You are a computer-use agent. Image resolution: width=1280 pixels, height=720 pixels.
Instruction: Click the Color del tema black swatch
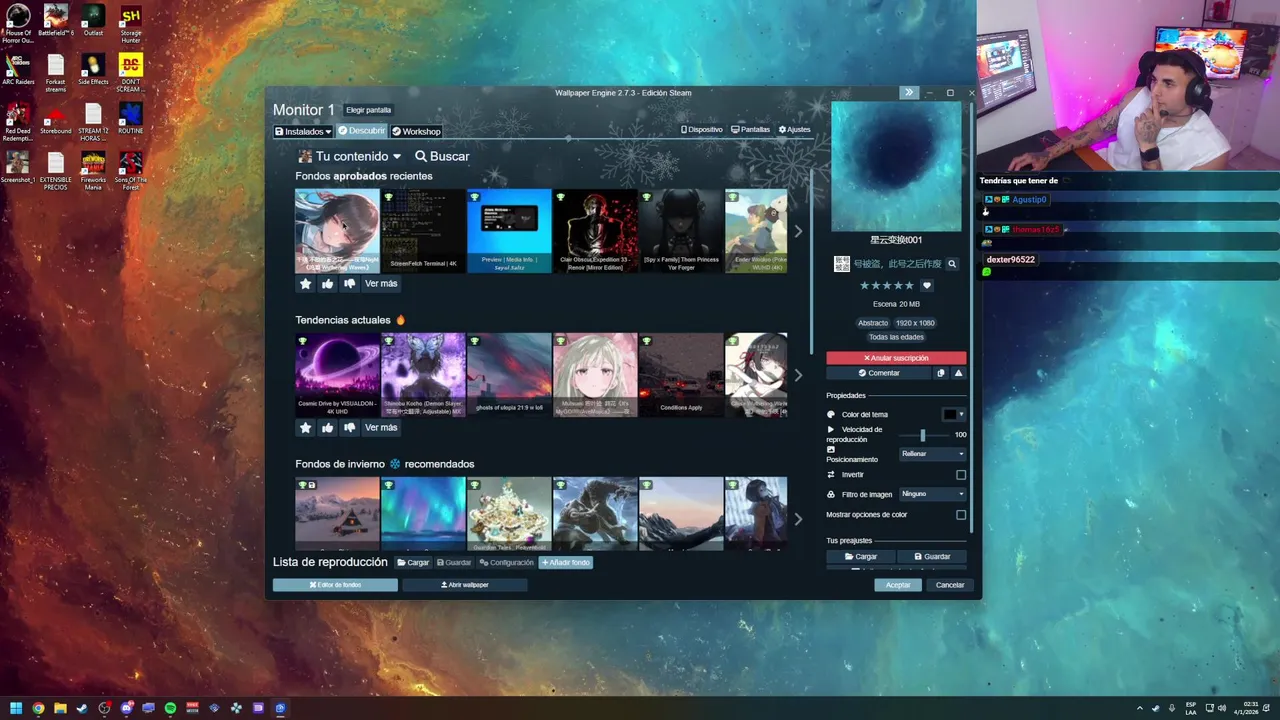(949, 414)
